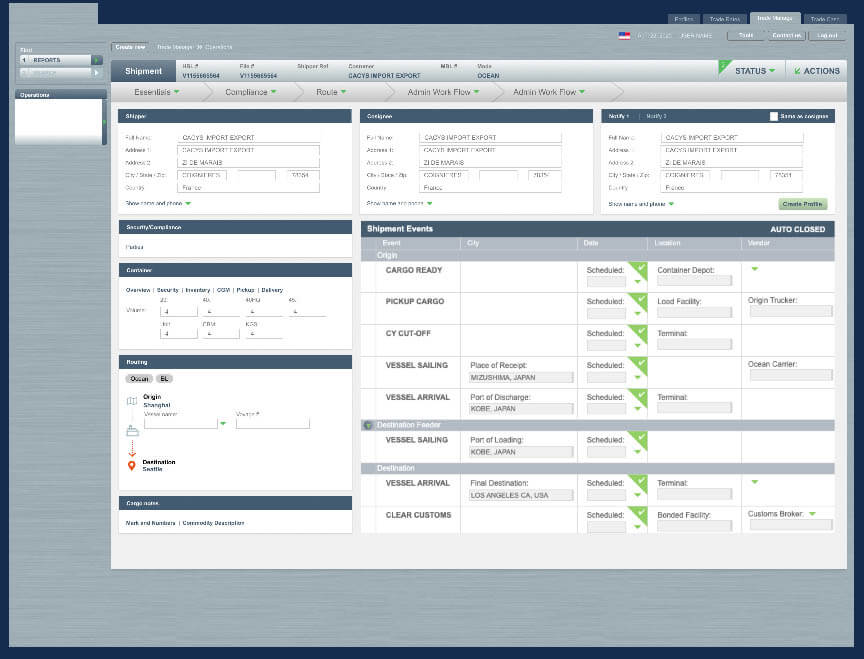Viewport: 864px width, 659px height.
Task: Click the country flag icon in header
Action: [624, 35]
